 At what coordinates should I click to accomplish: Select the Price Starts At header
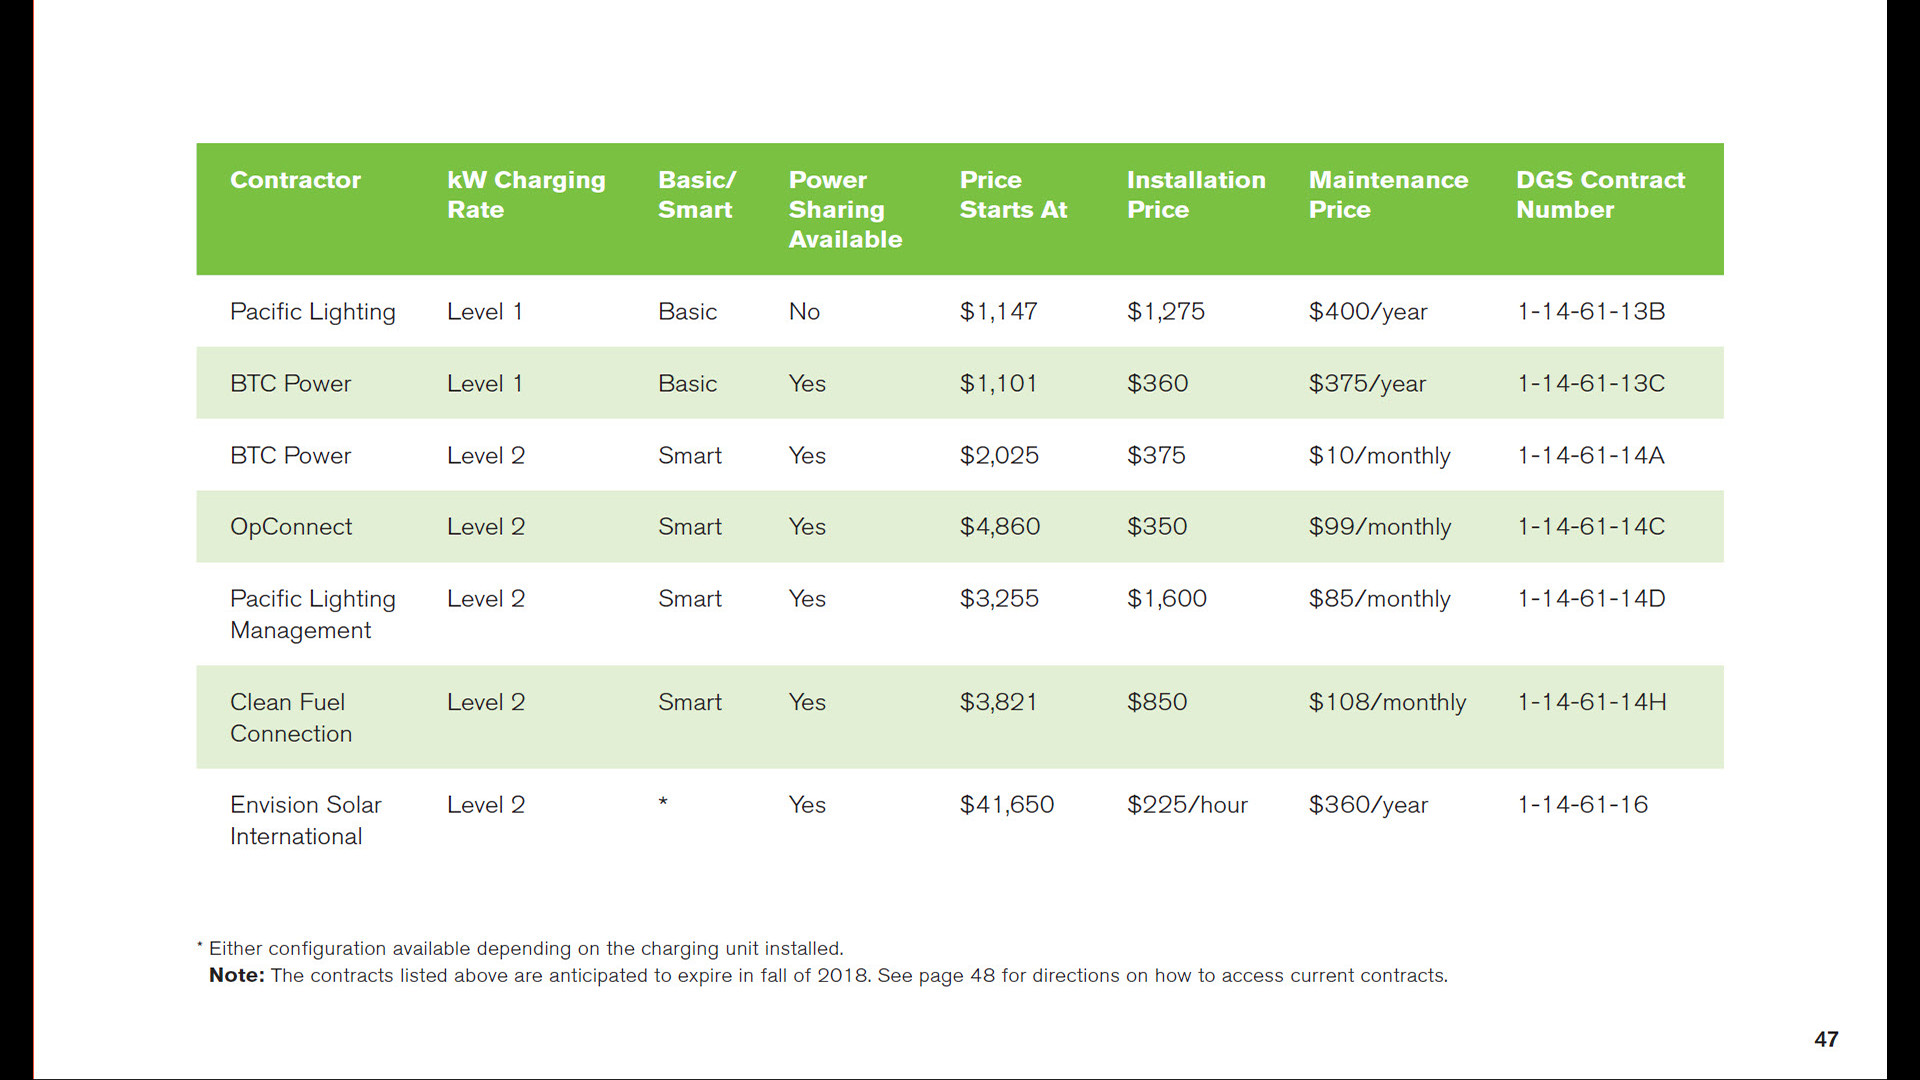pos(1013,195)
